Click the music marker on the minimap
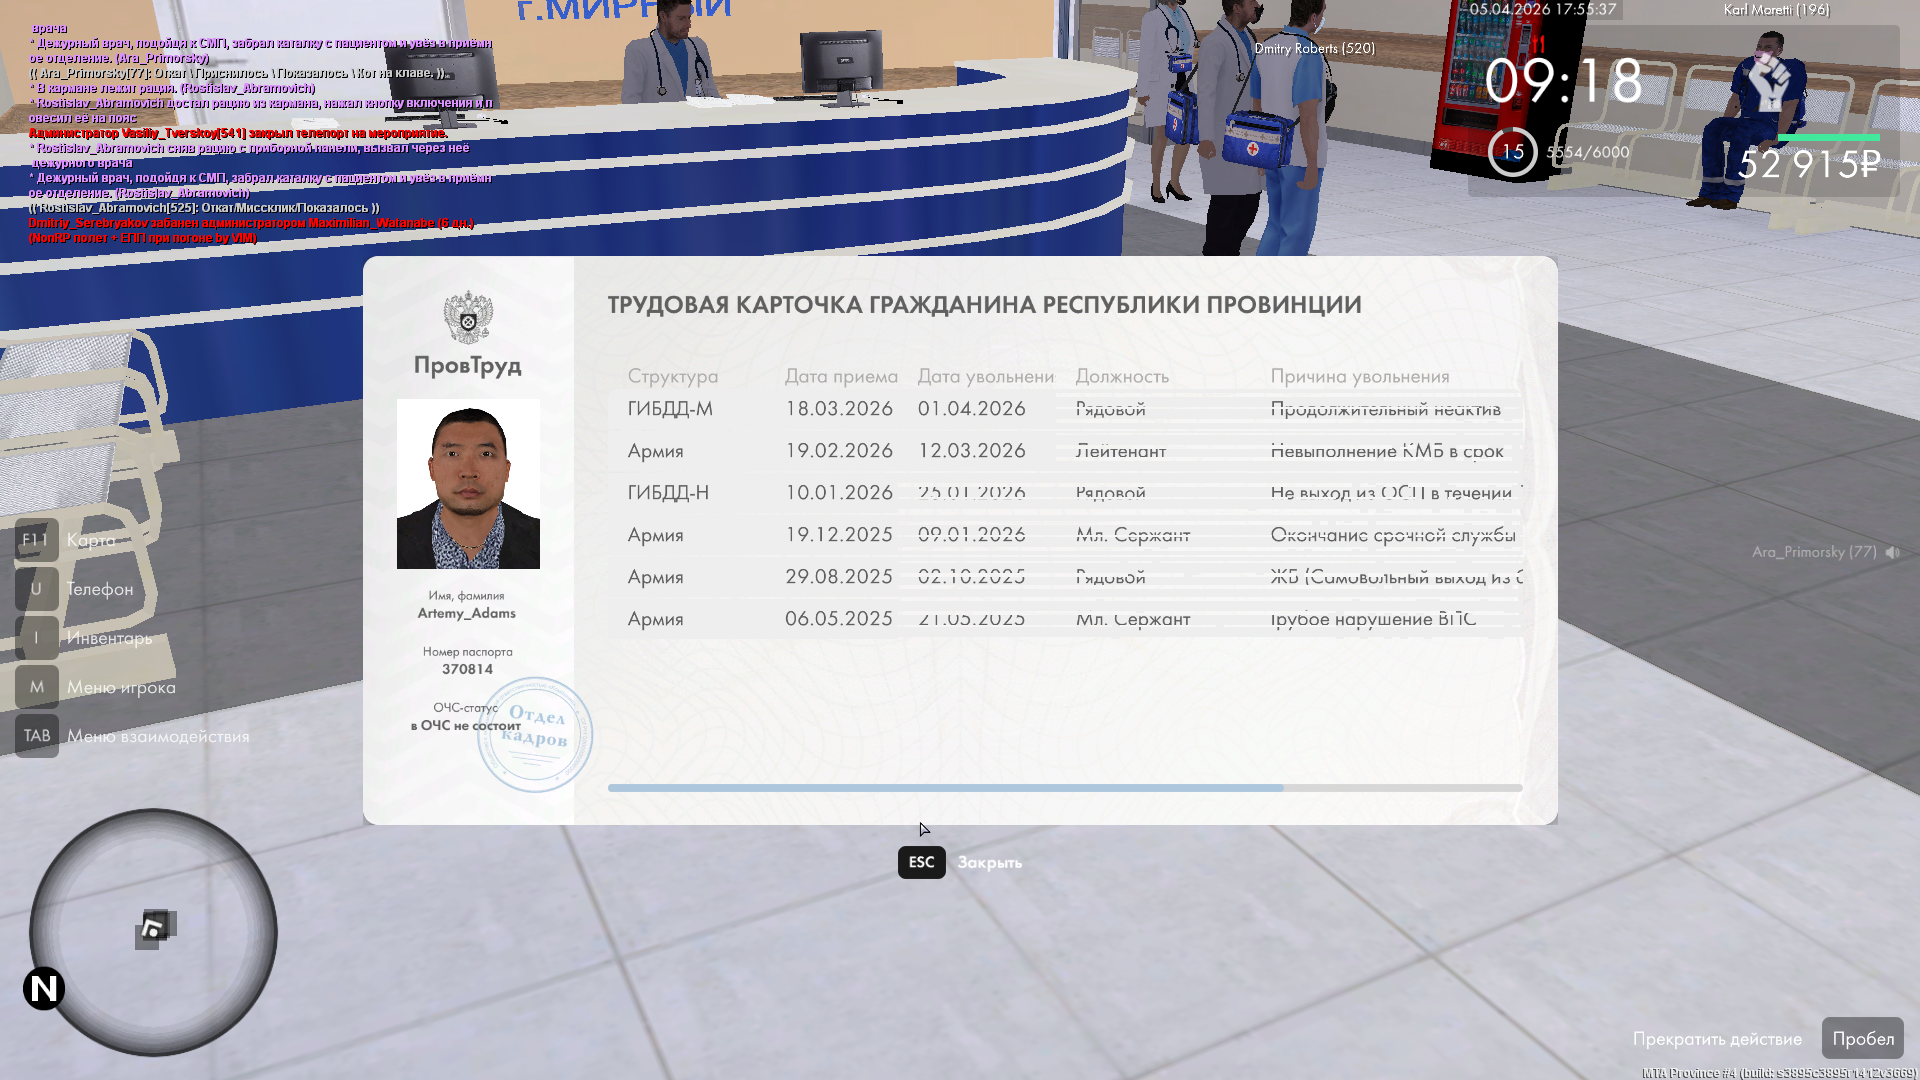 click(x=155, y=928)
